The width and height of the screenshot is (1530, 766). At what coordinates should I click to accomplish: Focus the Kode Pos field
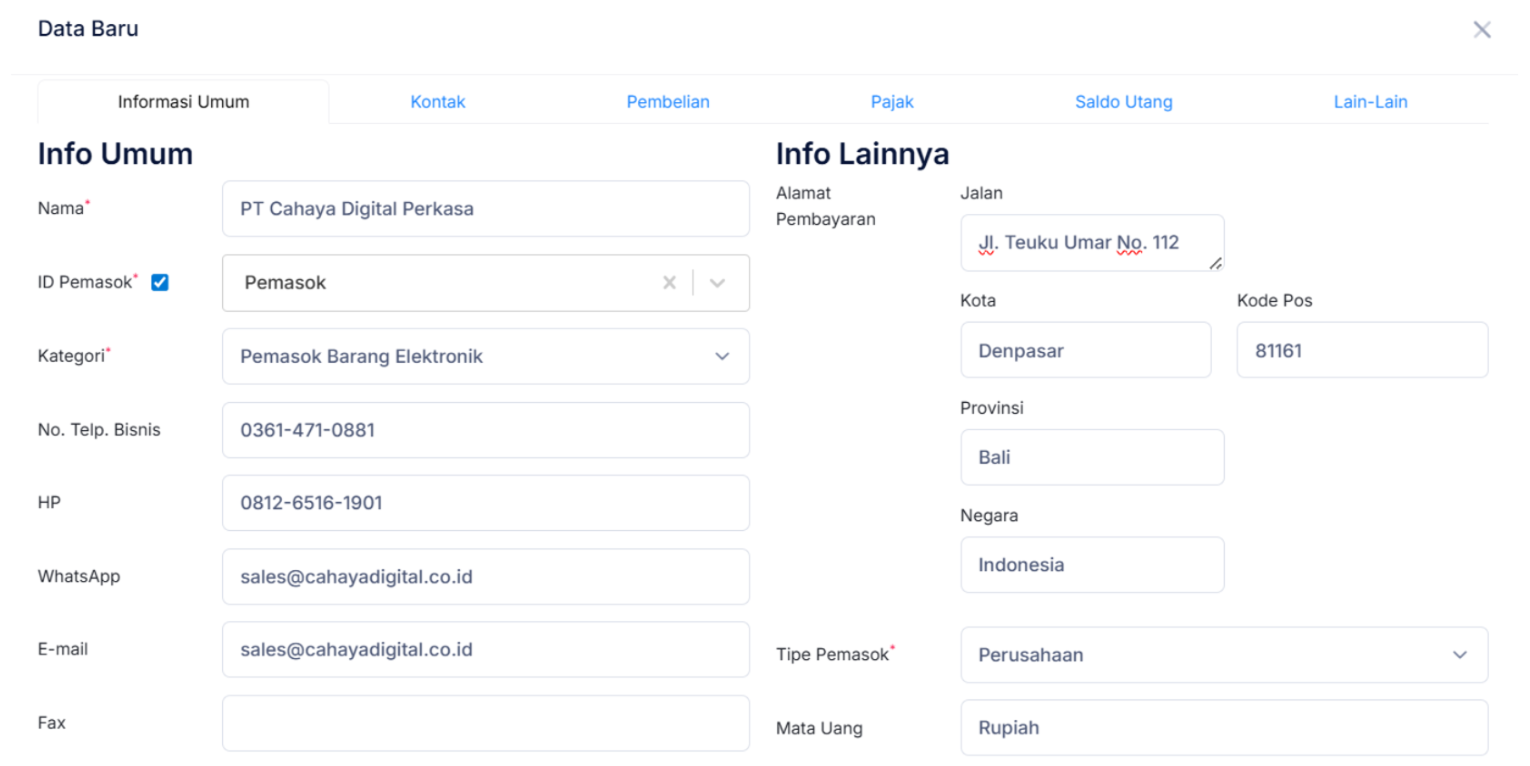[1361, 350]
